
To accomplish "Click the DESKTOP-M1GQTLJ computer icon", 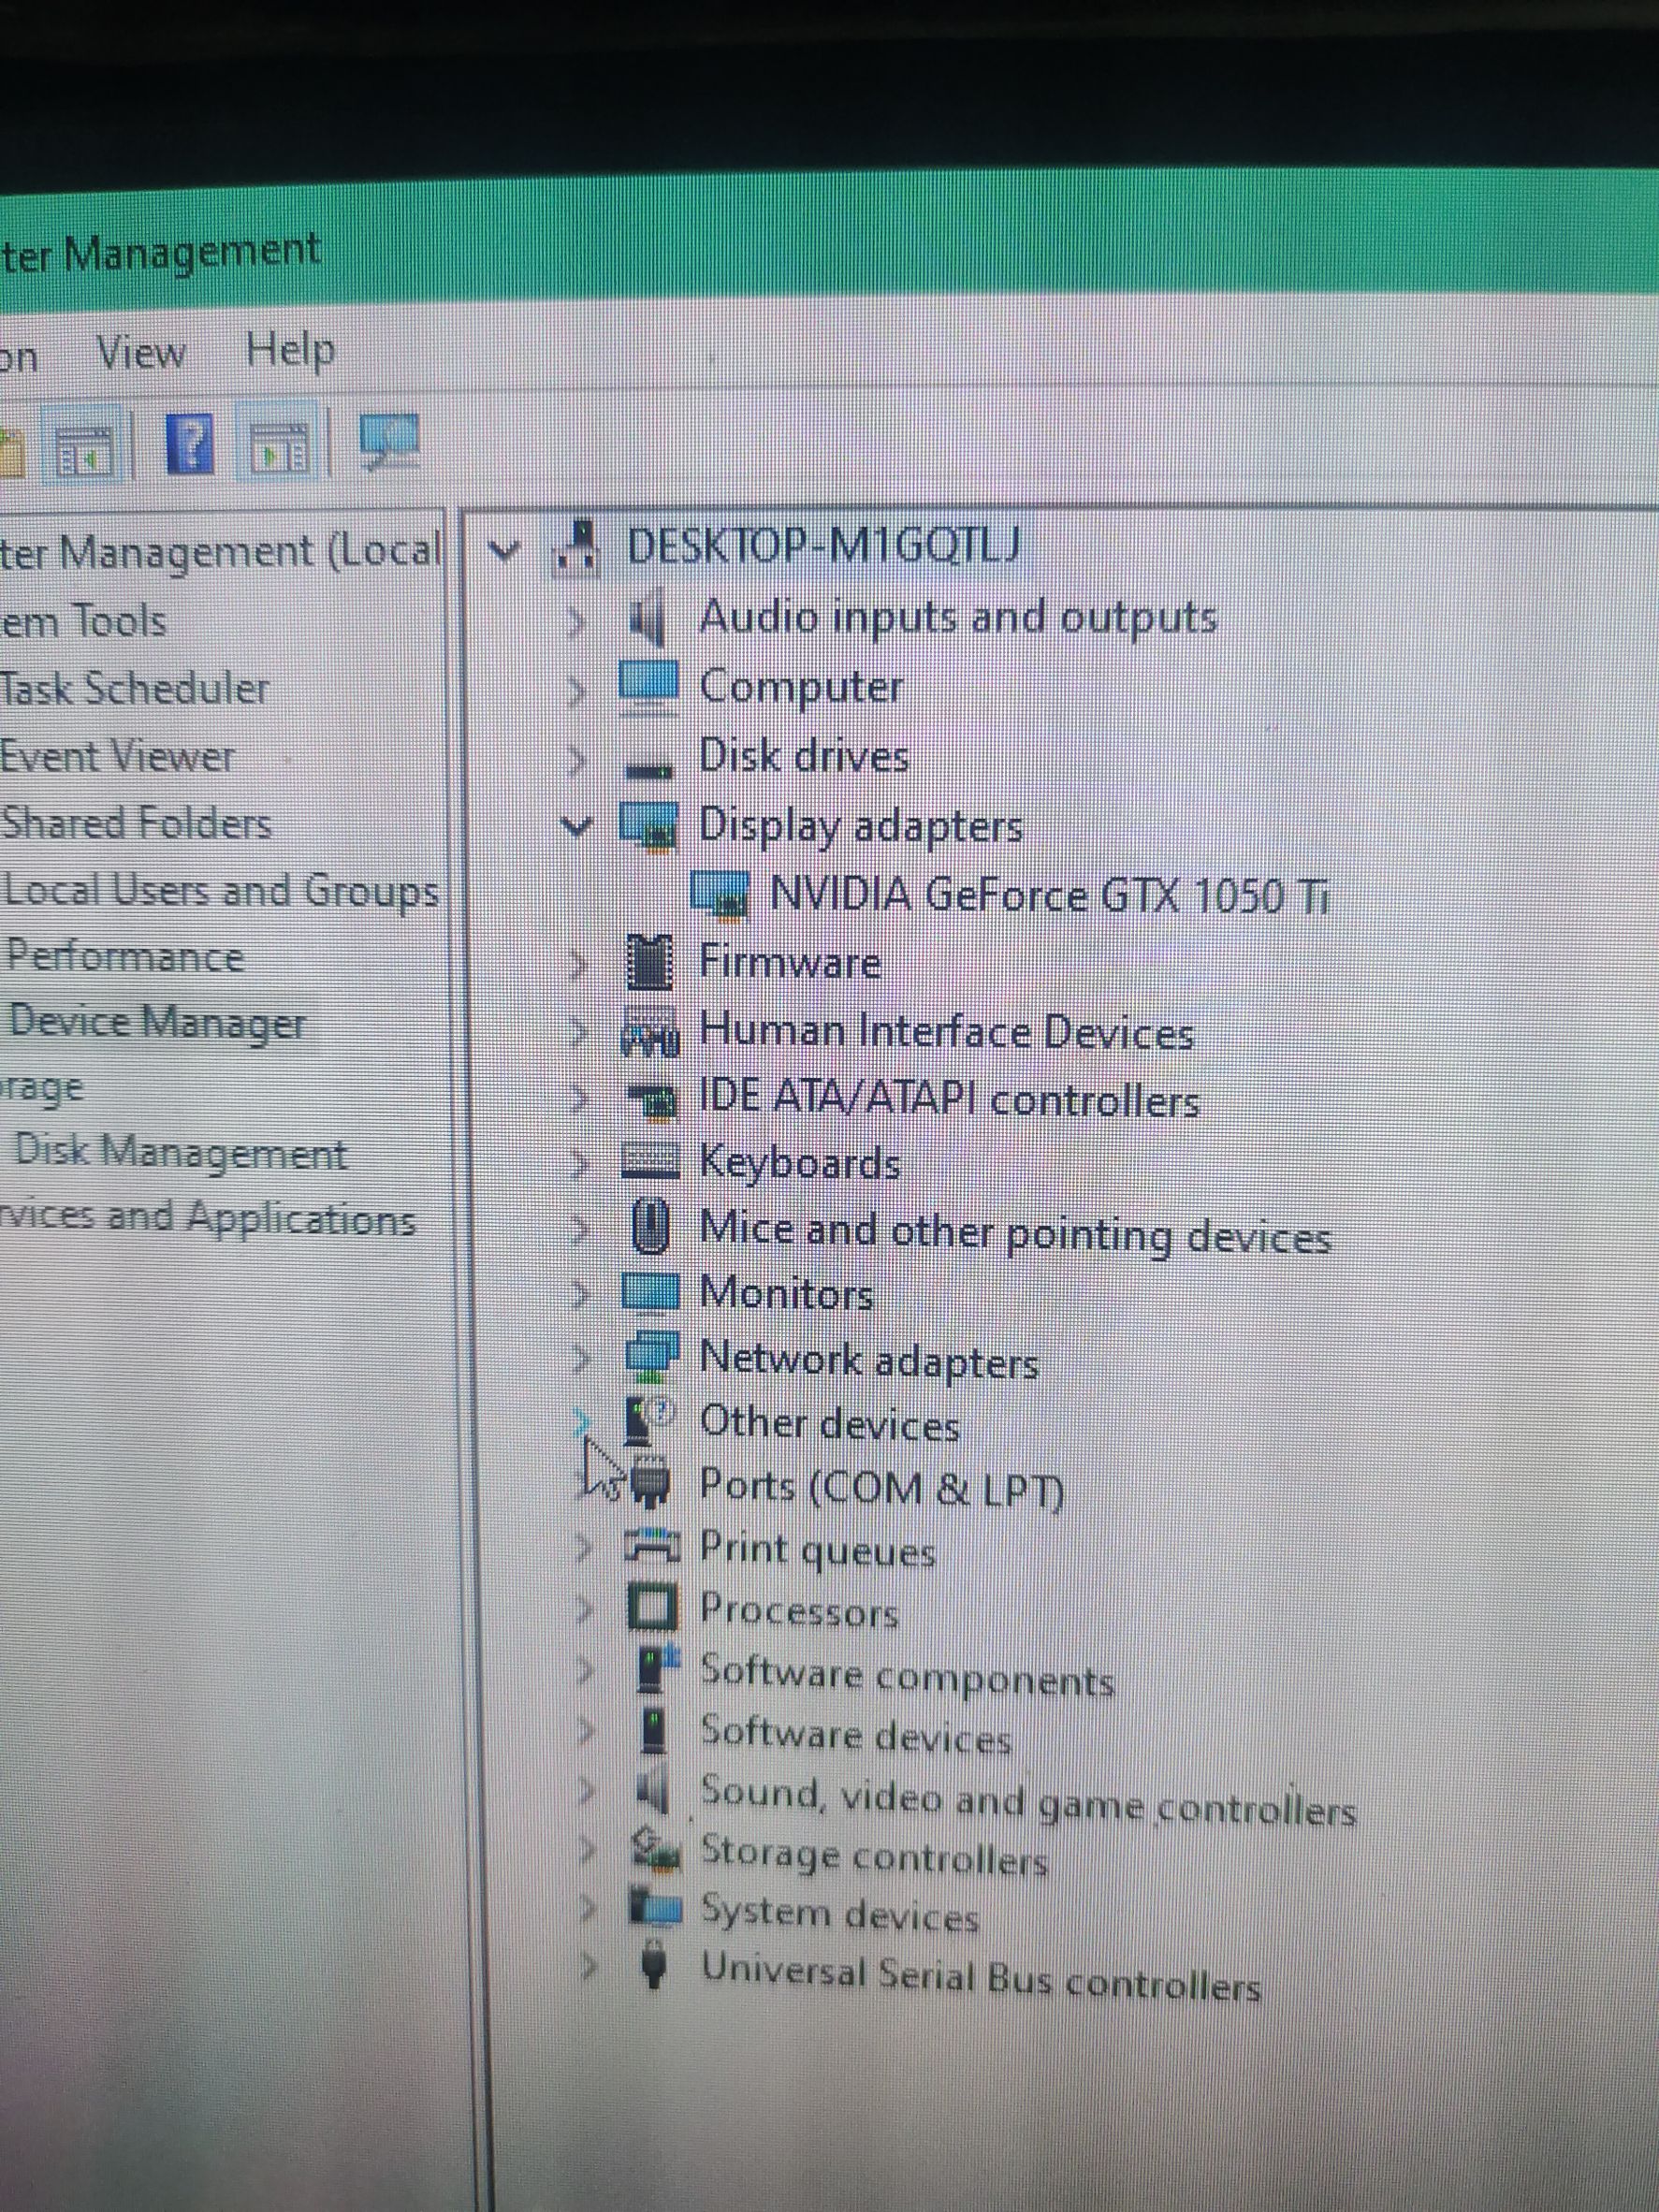I will click(577, 549).
